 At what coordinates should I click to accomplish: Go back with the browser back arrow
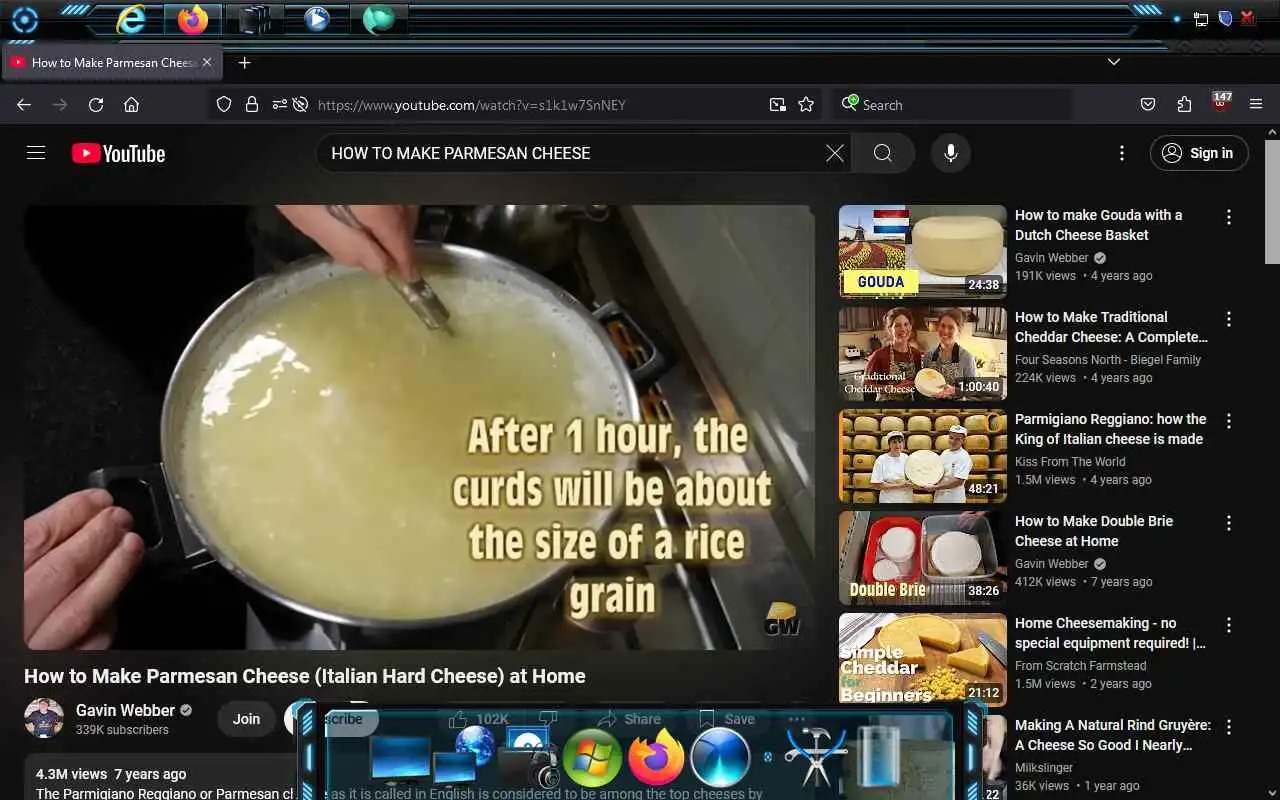click(x=24, y=105)
